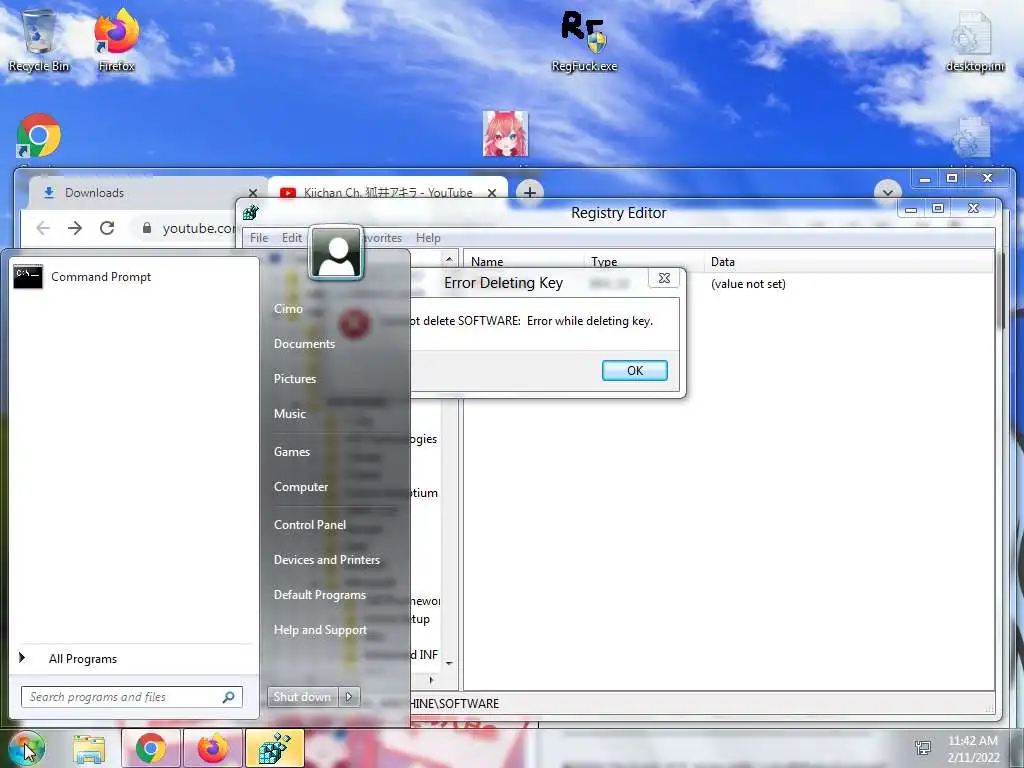Image resolution: width=1024 pixels, height=768 pixels.
Task: Open the Help menu in Registry Editor
Action: tap(428, 238)
